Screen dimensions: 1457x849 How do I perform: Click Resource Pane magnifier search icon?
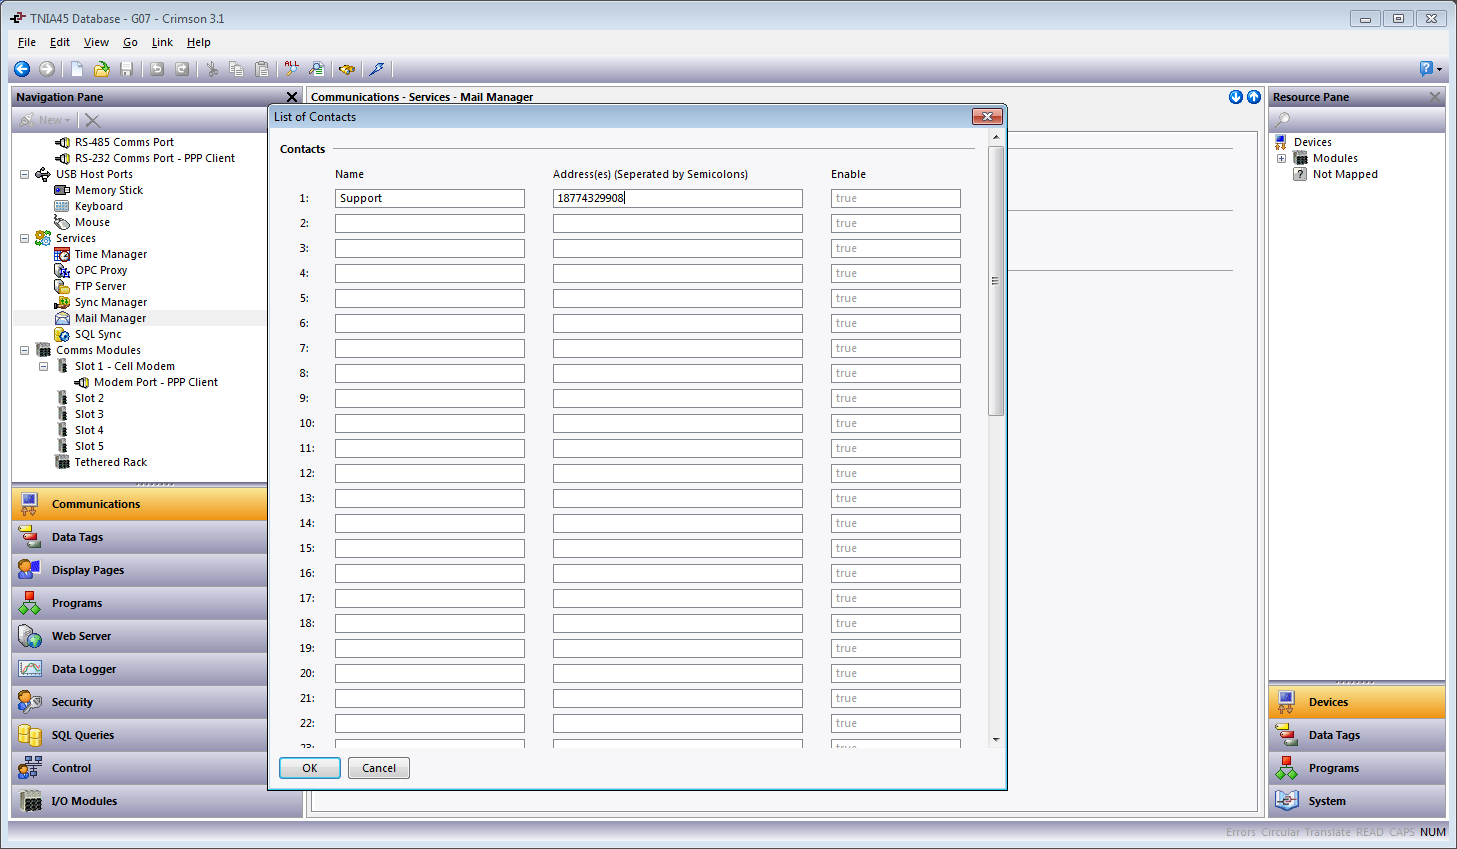(x=1282, y=120)
